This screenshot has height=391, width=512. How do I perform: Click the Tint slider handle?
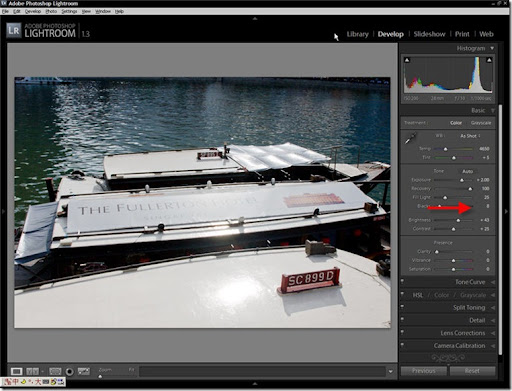453,157
